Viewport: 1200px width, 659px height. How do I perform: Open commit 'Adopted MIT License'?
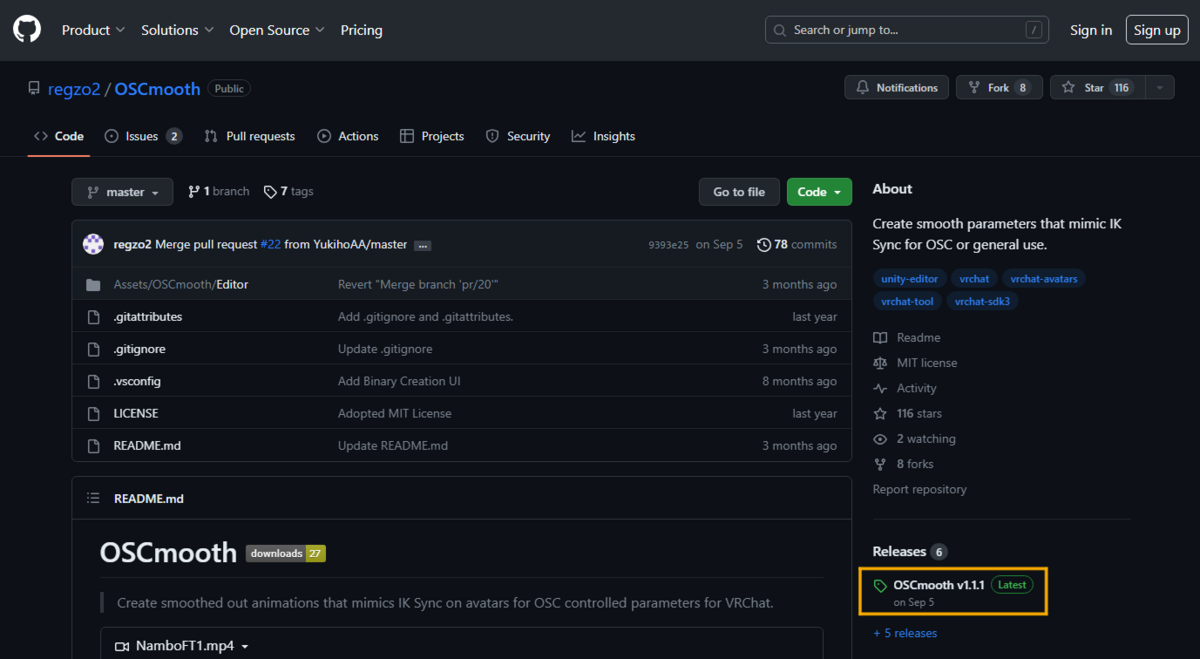tap(395, 413)
